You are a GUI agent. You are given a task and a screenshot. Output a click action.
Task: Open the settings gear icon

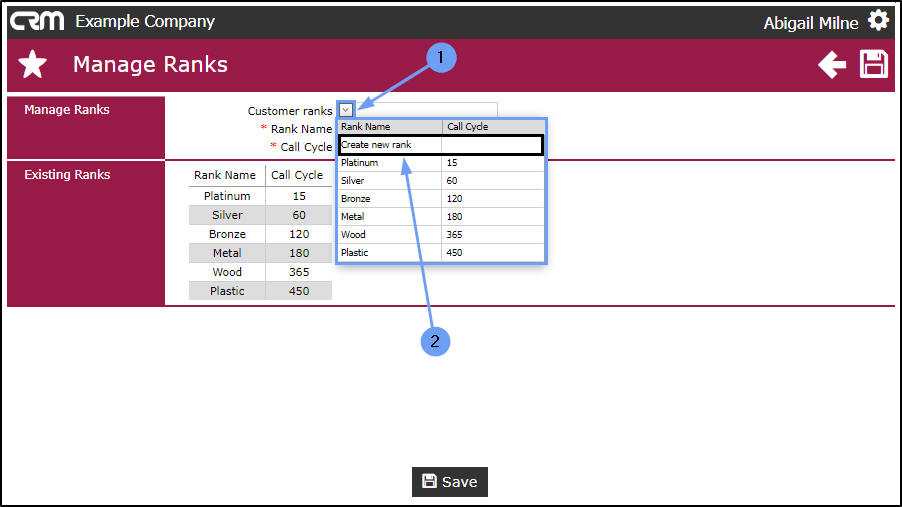pyautogui.click(x=878, y=21)
